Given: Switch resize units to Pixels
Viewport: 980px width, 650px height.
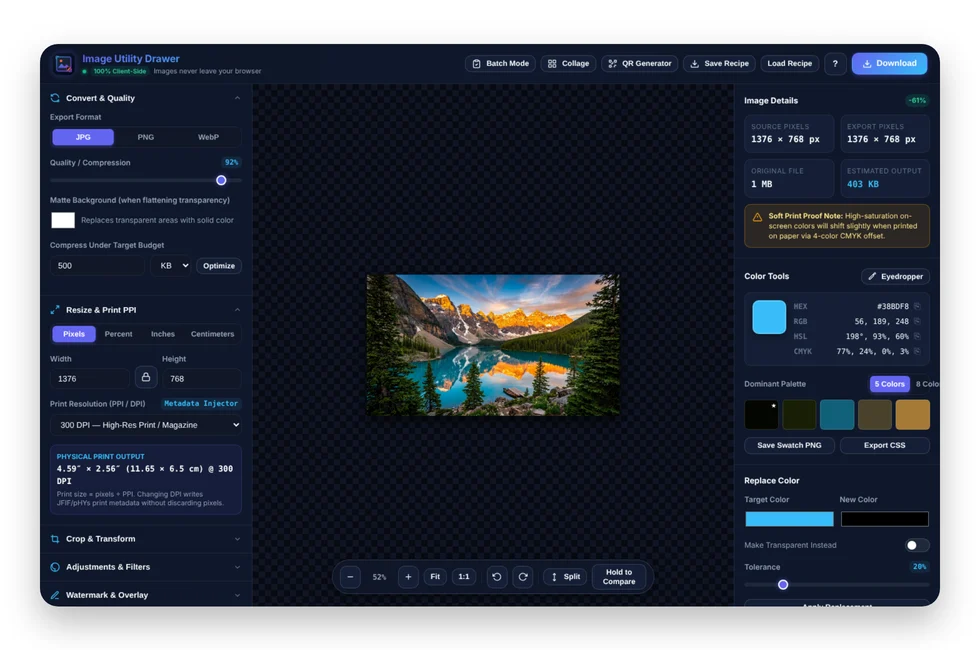Looking at the screenshot, I should coord(74,334).
